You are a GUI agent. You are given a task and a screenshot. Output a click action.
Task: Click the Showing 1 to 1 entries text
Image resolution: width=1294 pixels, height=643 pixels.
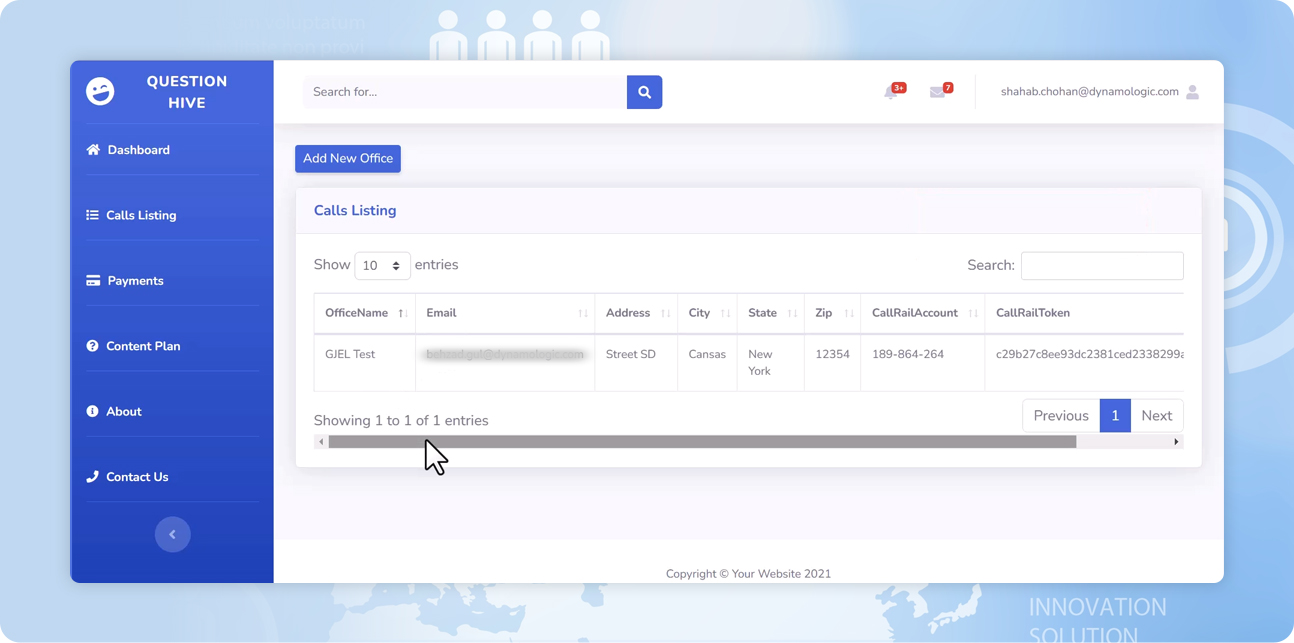click(x=401, y=421)
